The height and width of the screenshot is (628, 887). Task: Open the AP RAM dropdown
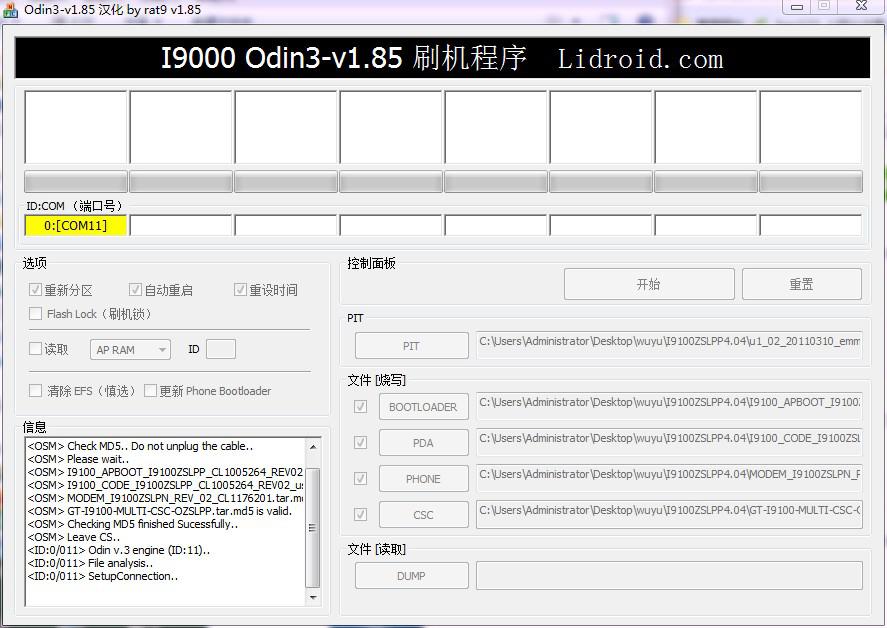pos(130,350)
